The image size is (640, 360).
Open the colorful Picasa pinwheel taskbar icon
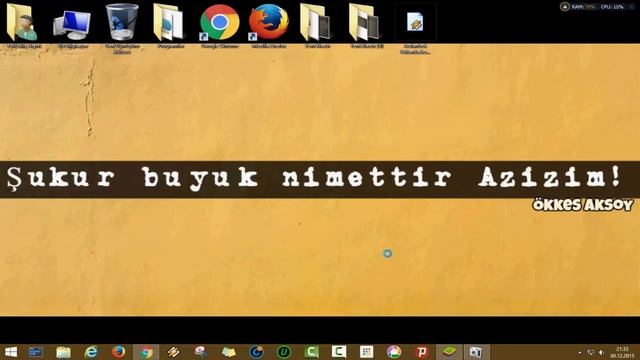click(x=394, y=352)
